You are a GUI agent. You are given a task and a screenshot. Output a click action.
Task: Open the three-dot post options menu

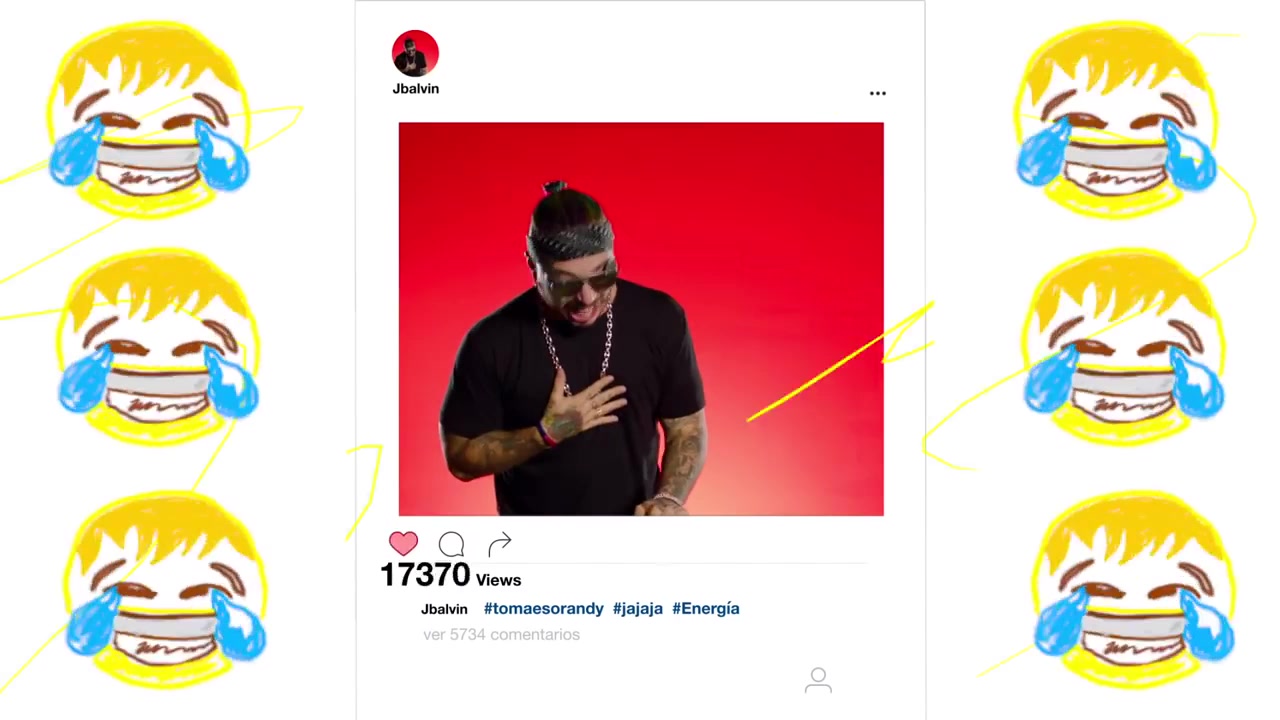(x=877, y=93)
